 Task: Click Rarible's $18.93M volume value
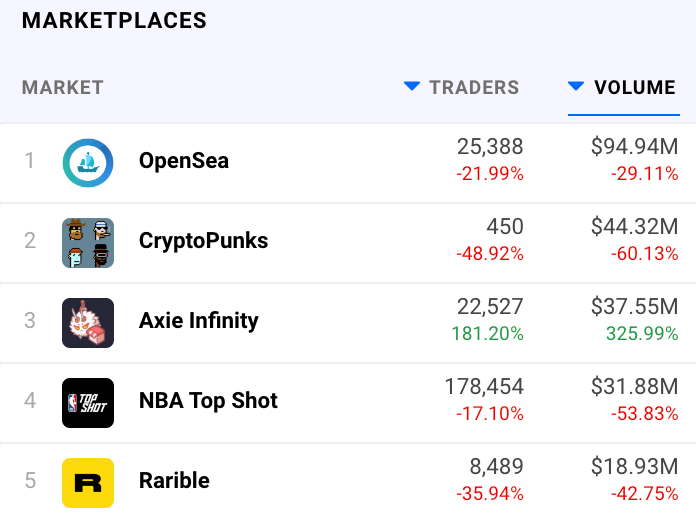(x=634, y=468)
